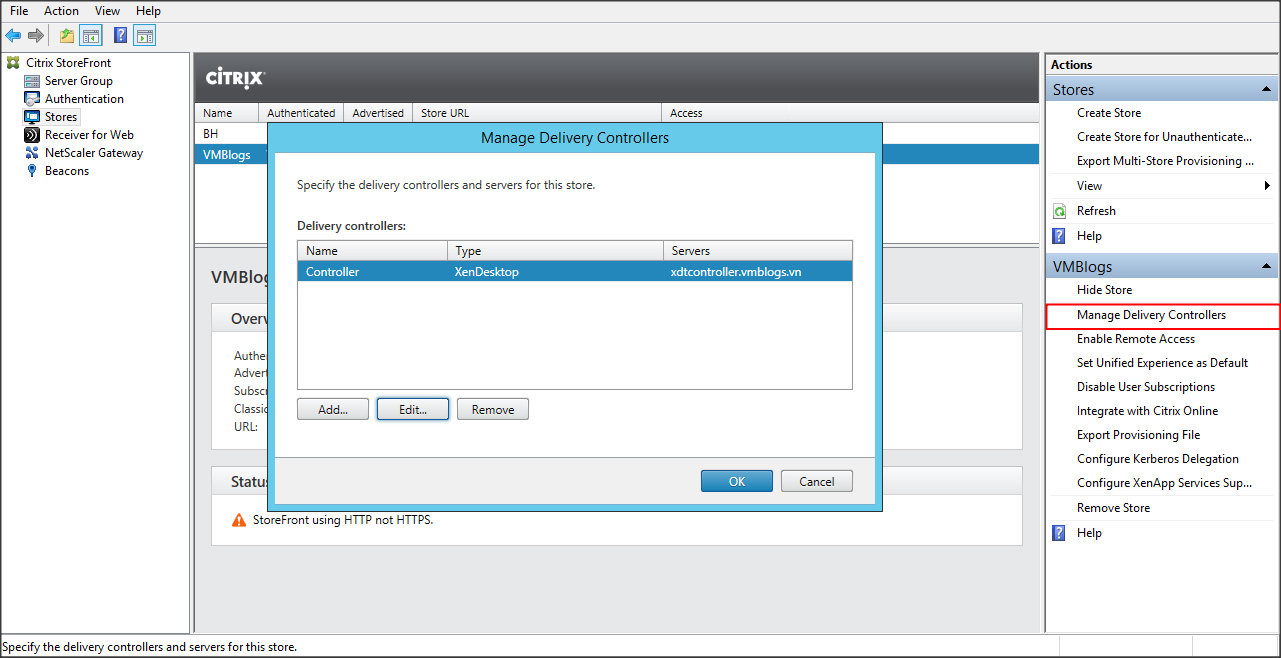Open the Action menu
1281x658 pixels.
[61, 10]
